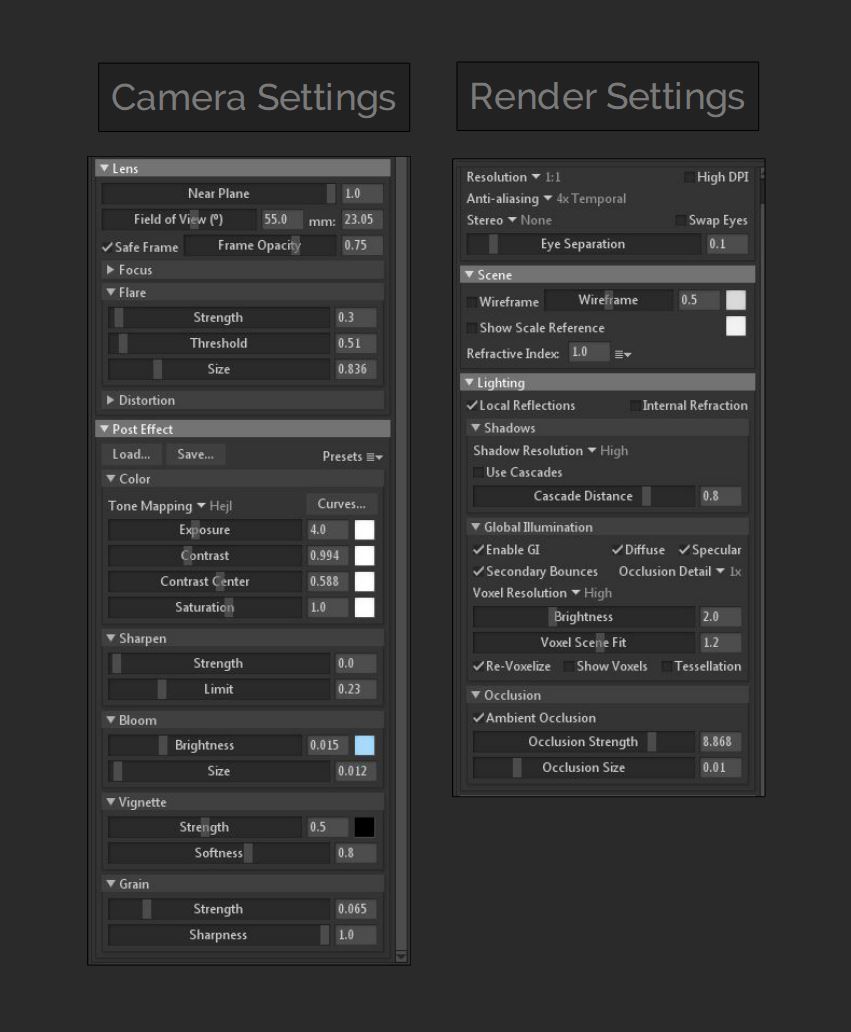Expand the Focus section

(x=111, y=270)
